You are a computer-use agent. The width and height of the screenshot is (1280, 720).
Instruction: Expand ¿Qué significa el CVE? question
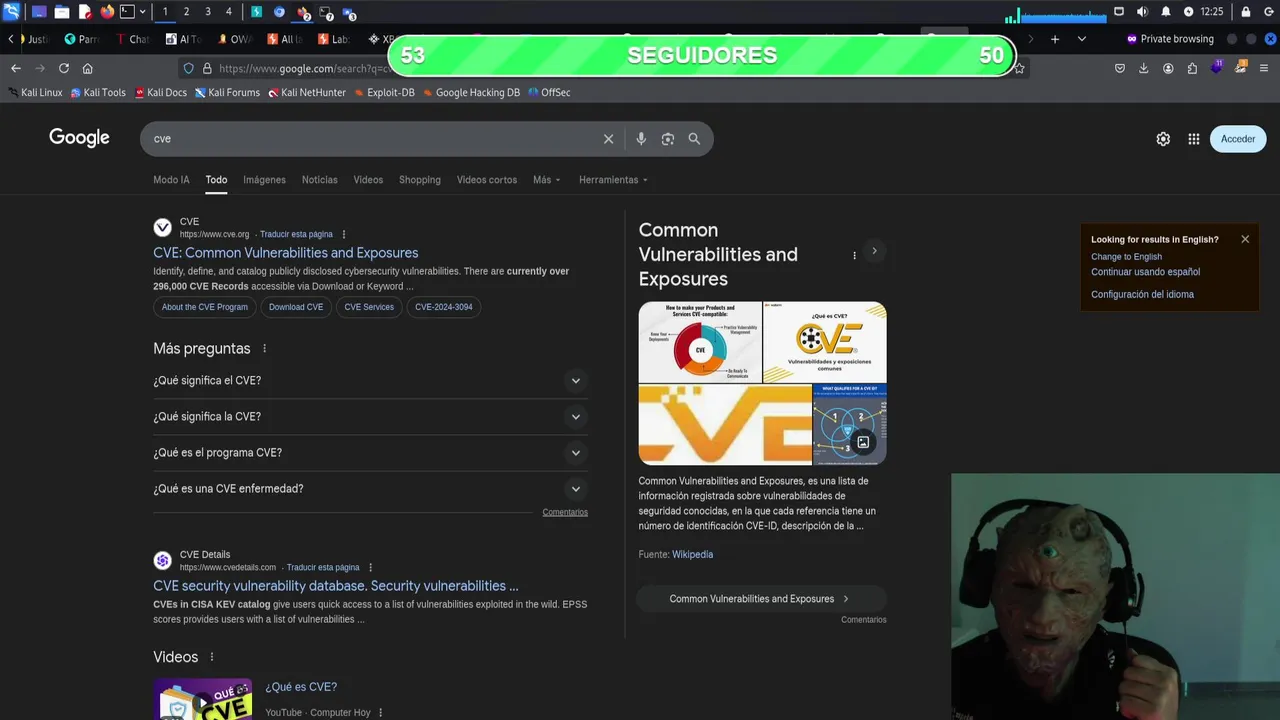pyautogui.click(x=370, y=381)
